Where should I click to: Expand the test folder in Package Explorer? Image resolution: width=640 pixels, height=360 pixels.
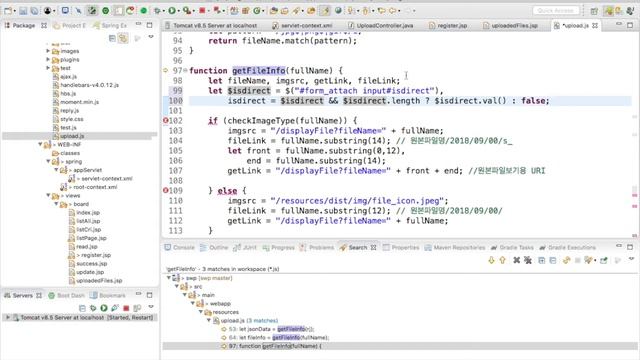click(48, 68)
